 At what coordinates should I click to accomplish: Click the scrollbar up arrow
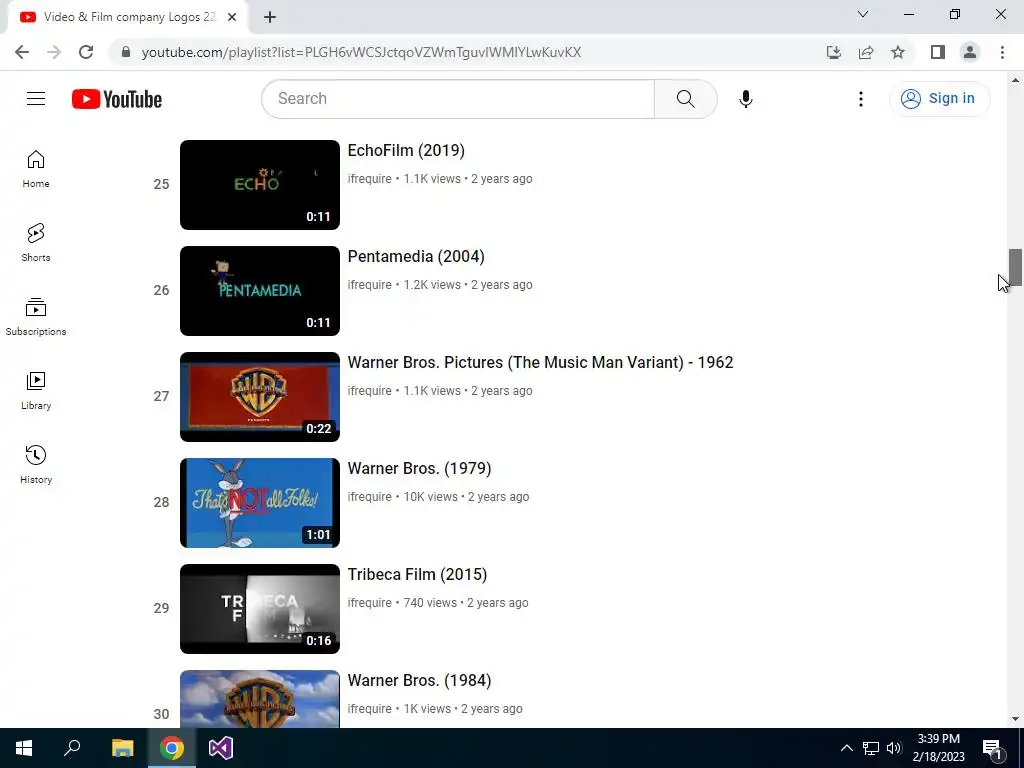[1015, 80]
